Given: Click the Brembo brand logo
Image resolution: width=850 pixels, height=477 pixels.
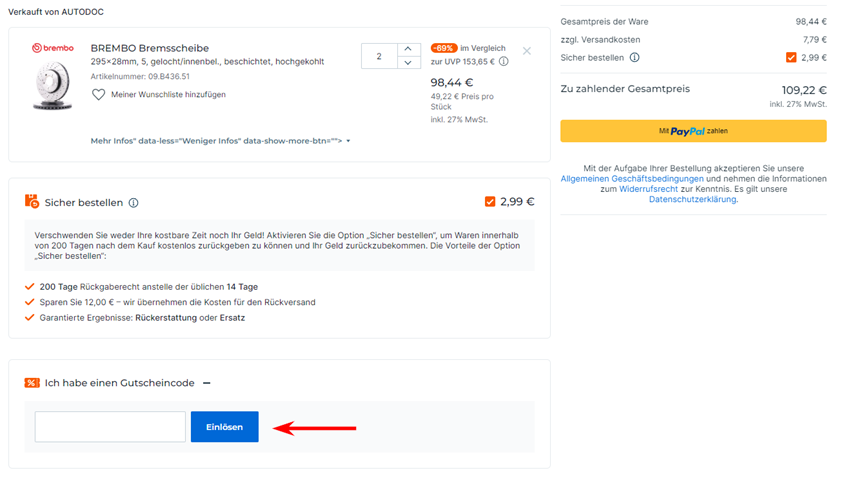Looking at the screenshot, I should point(53,48).
